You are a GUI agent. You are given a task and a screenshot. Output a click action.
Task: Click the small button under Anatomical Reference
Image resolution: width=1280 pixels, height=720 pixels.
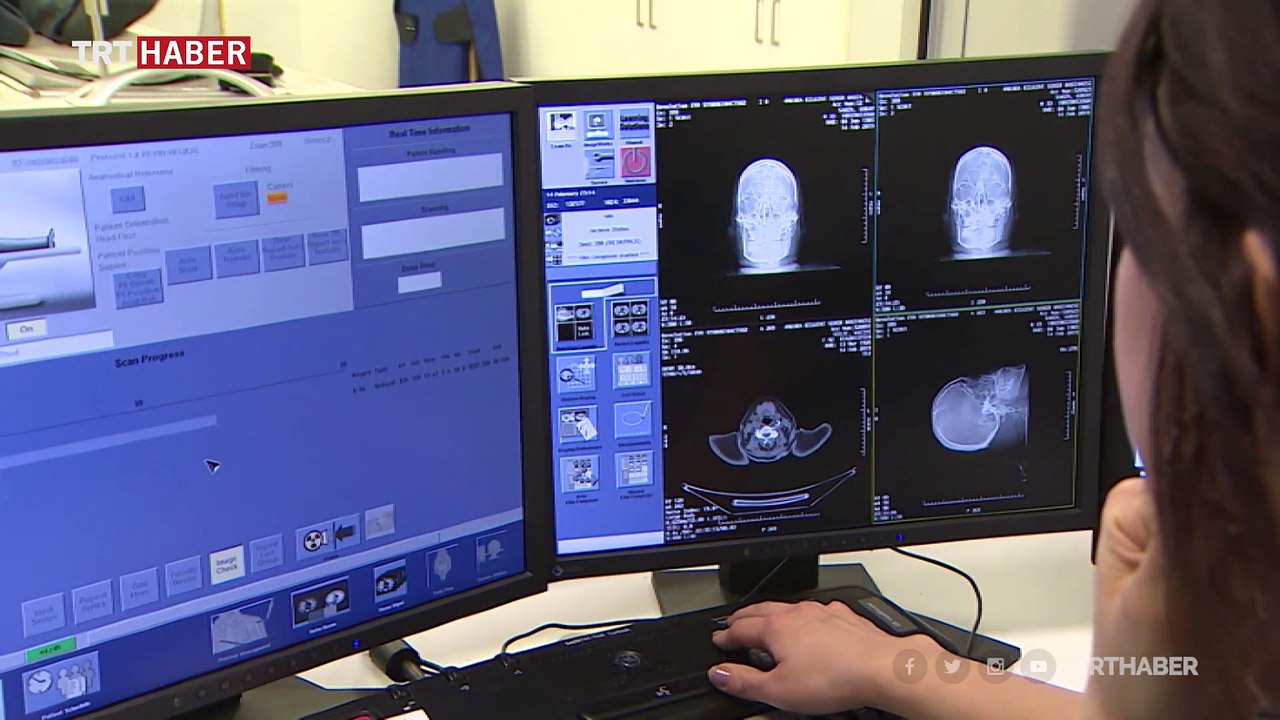pyautogui.click(x=127, y=200)
